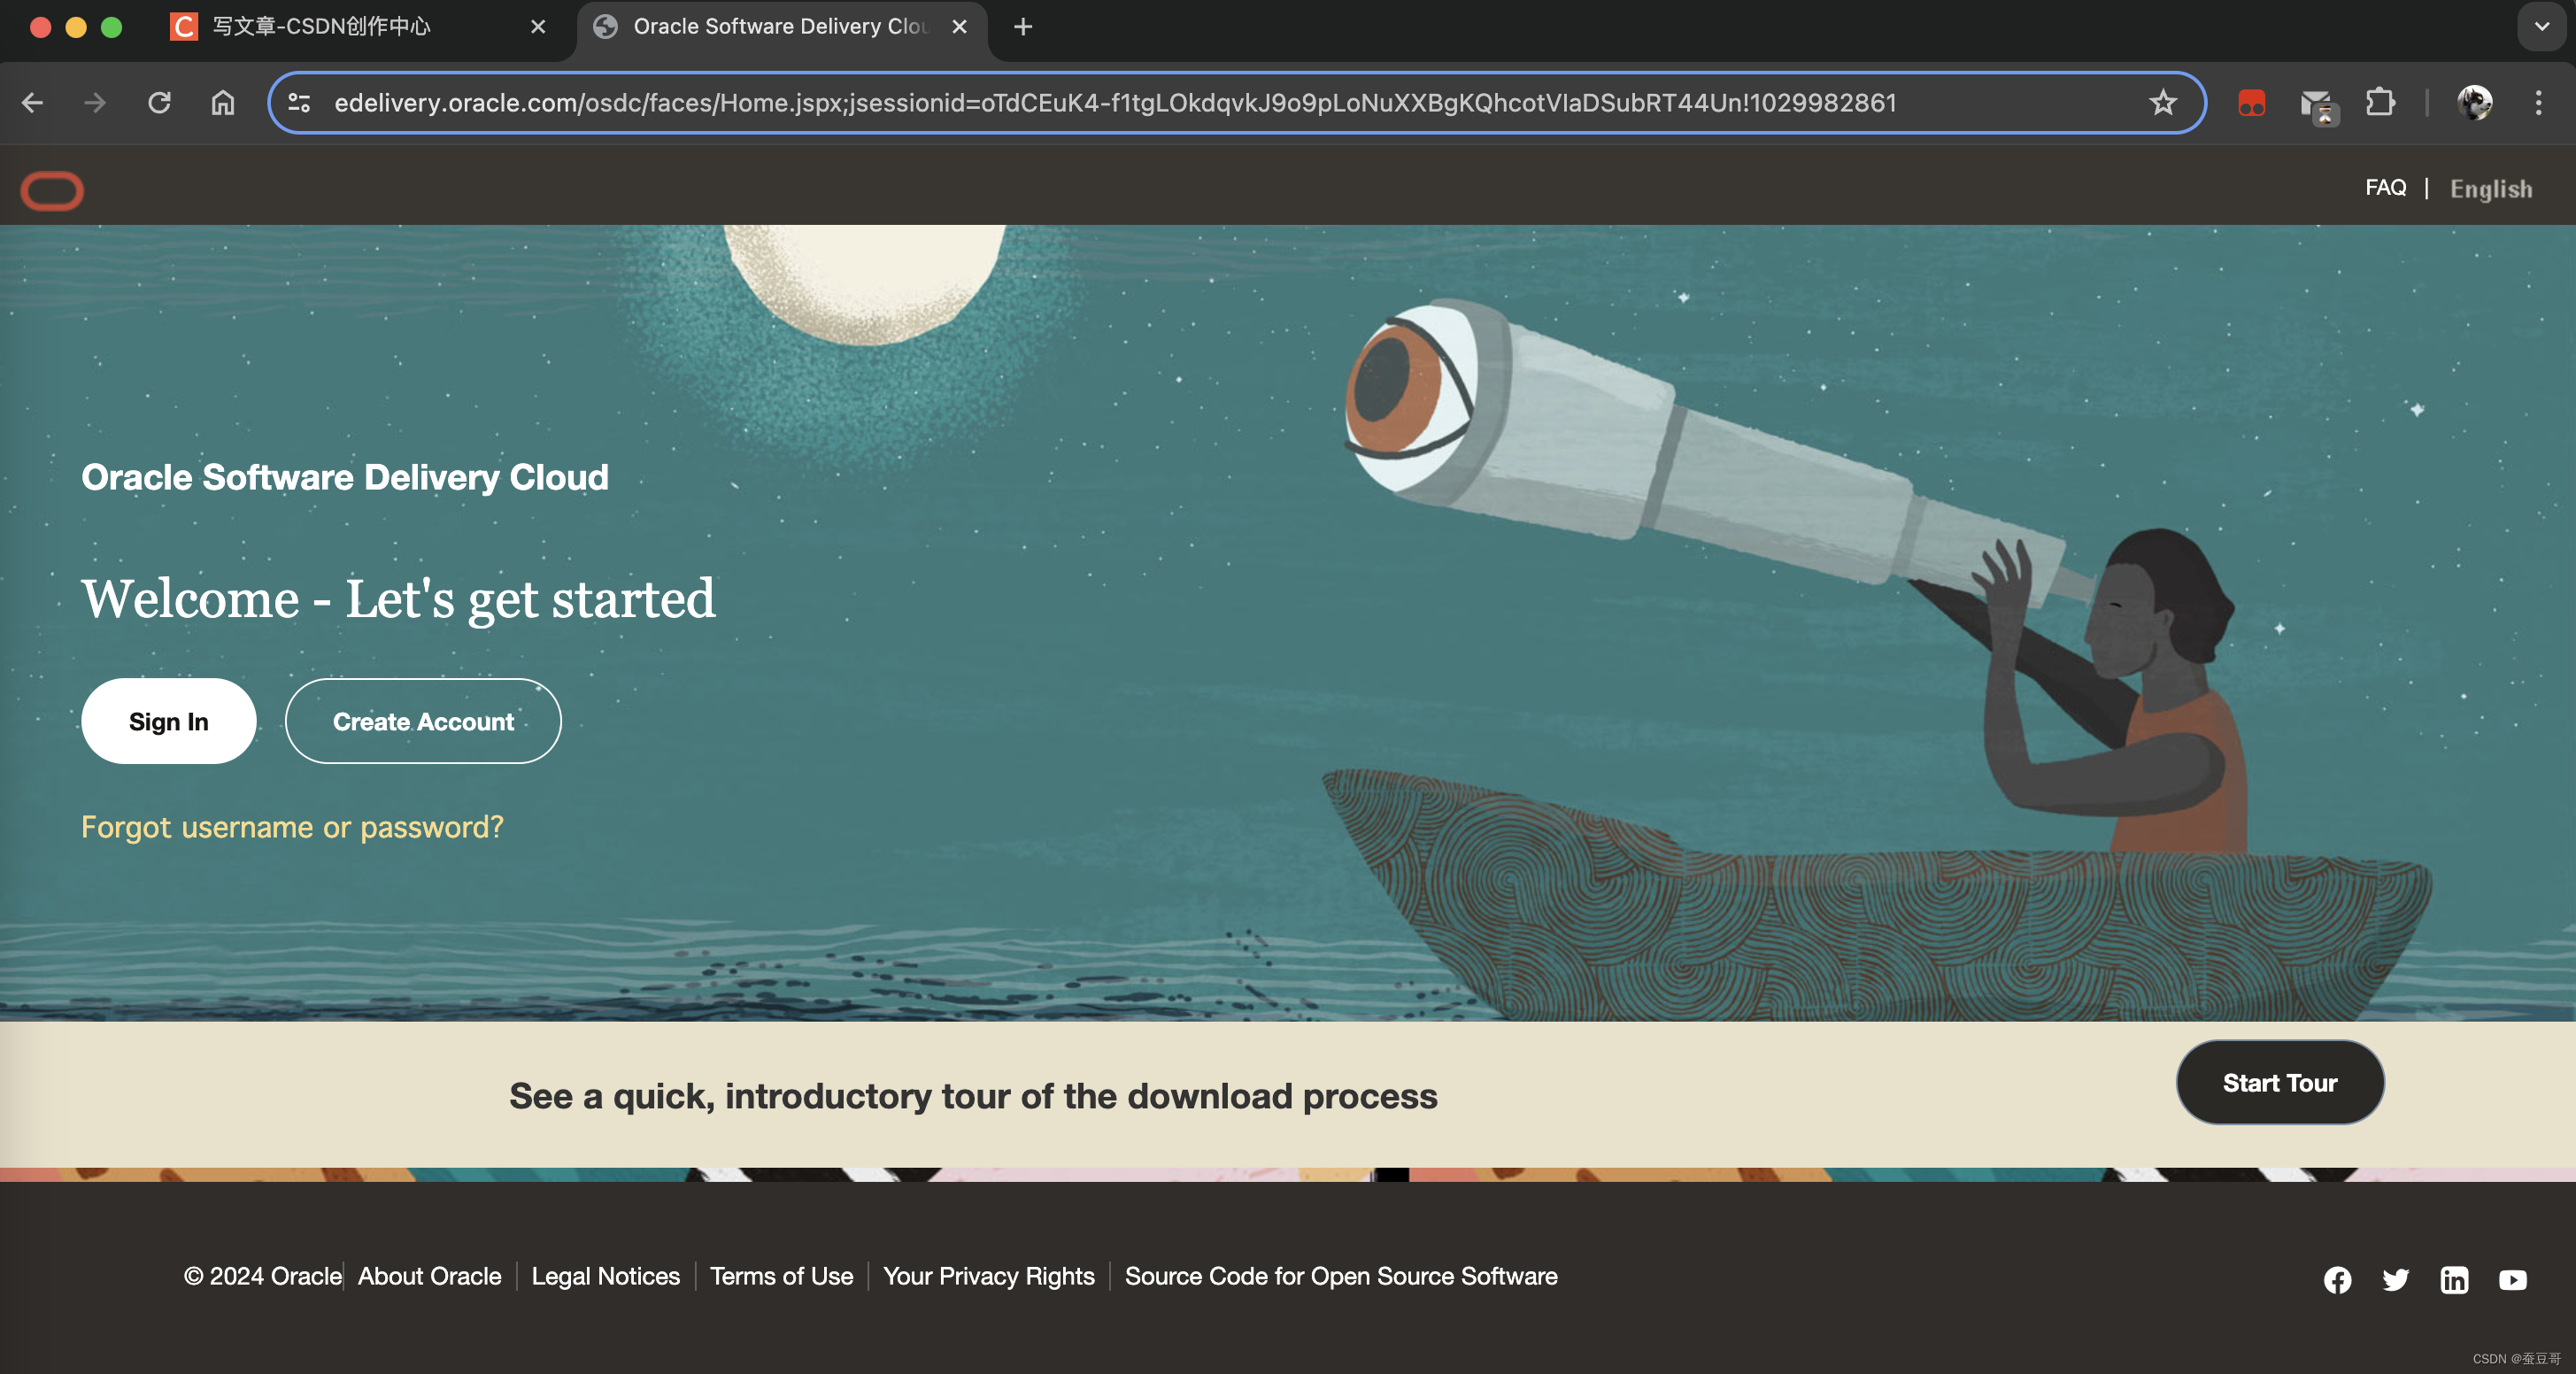
Task: Open Your Privacy Rights footer link
Action: 988,1276
